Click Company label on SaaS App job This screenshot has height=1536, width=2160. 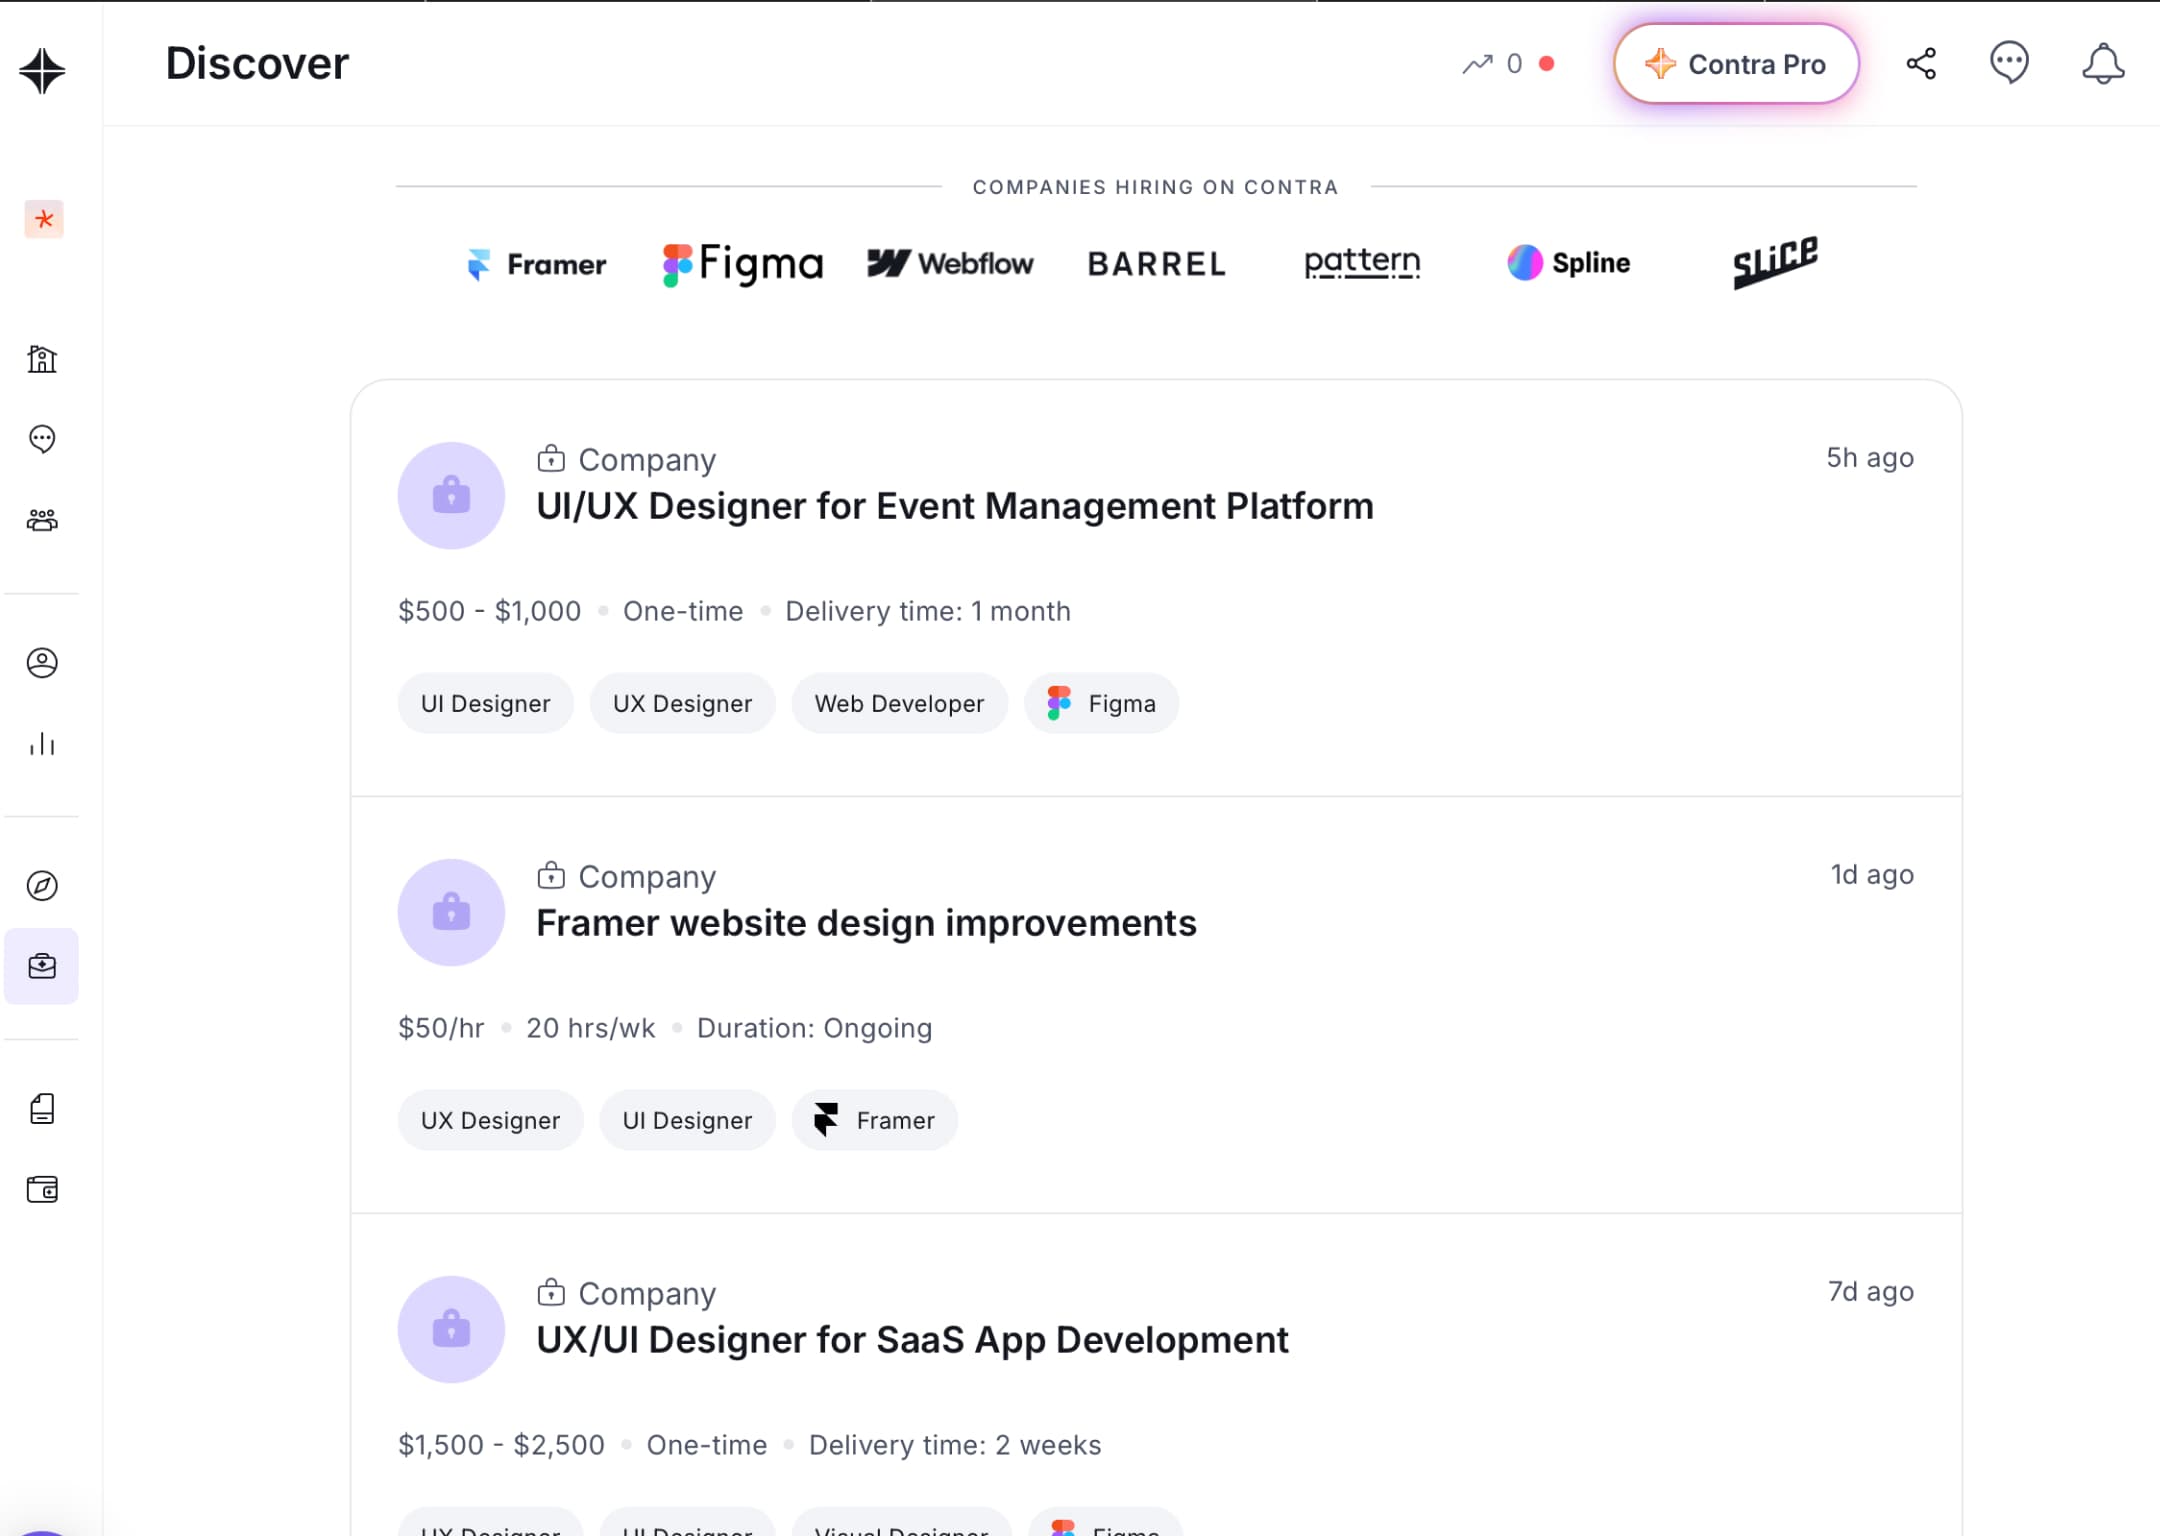[x=647, y=1293]
